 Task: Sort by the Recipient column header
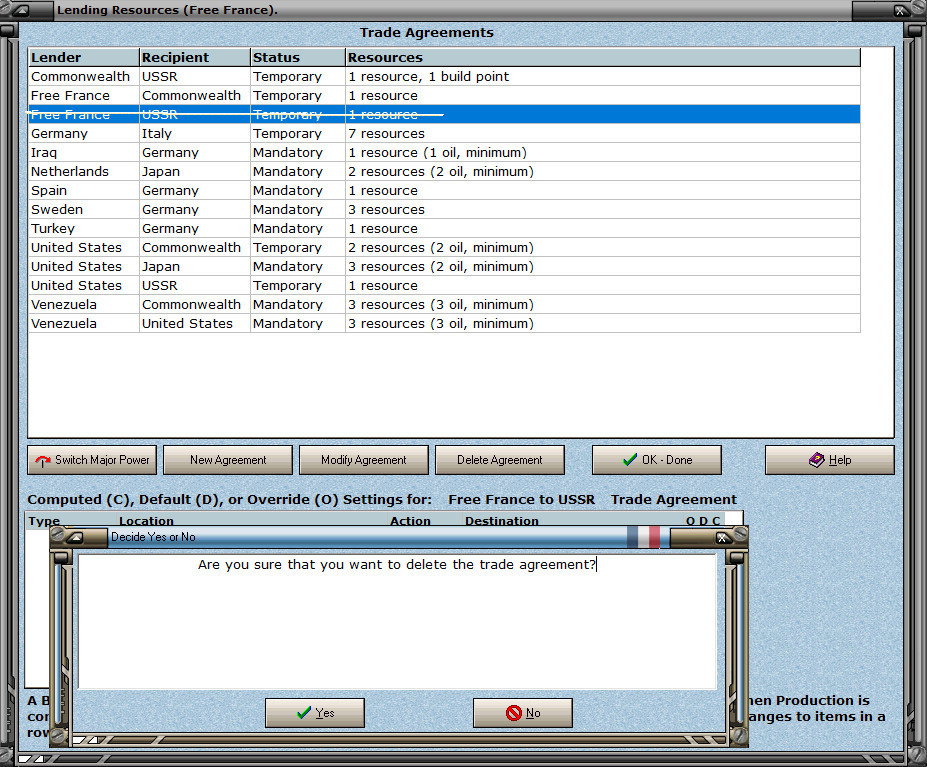pos(195,57)
